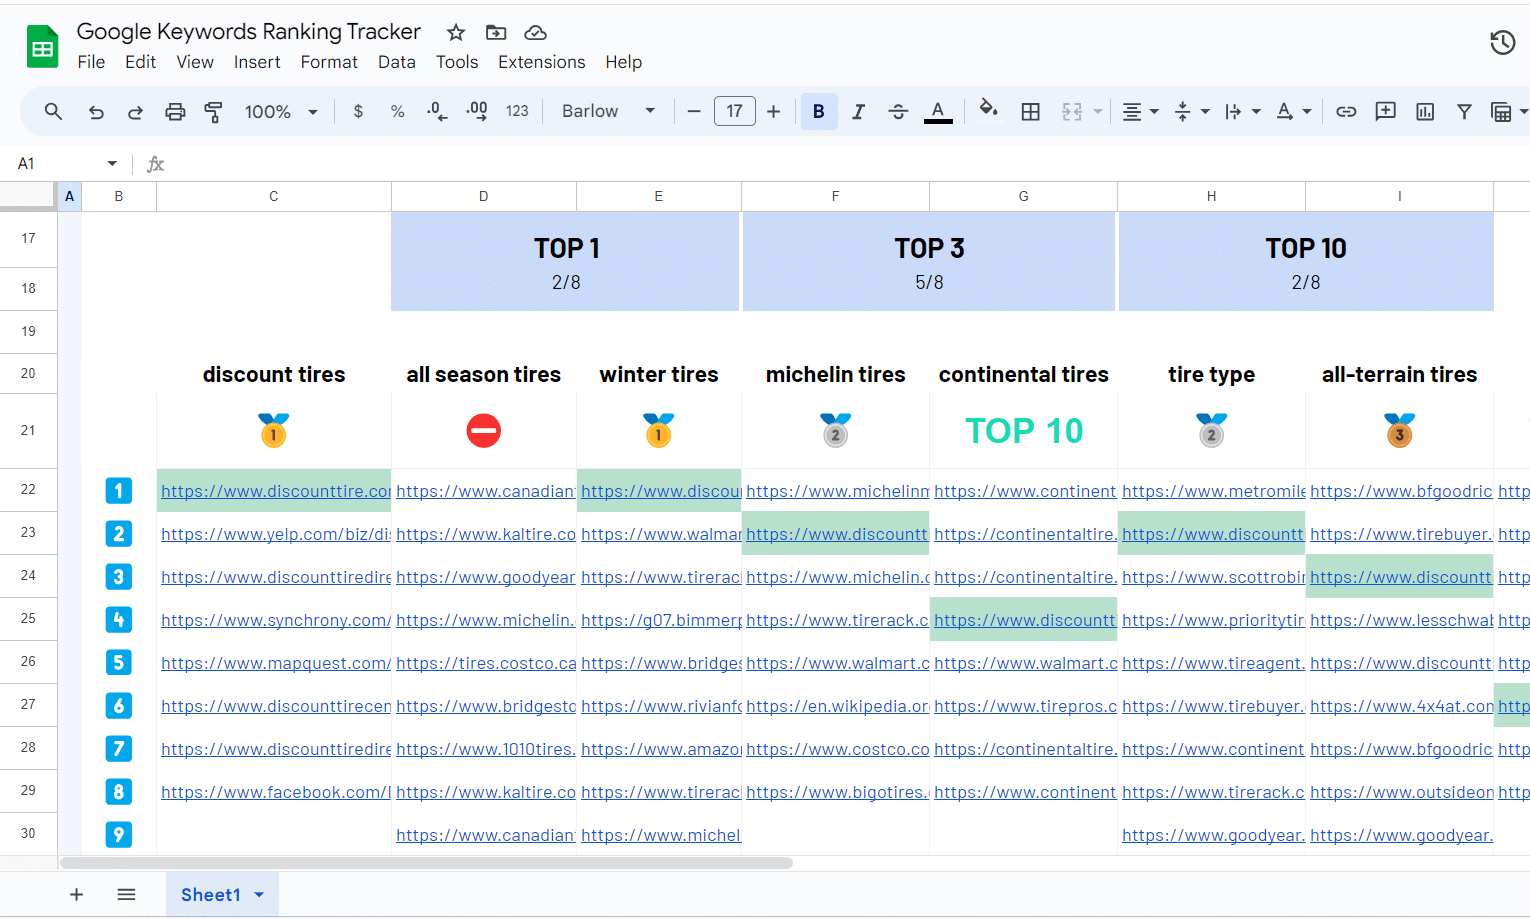This screenshot has width=1530, height=918.
Task: Open version history clock icon
Action: point(1502,42)
